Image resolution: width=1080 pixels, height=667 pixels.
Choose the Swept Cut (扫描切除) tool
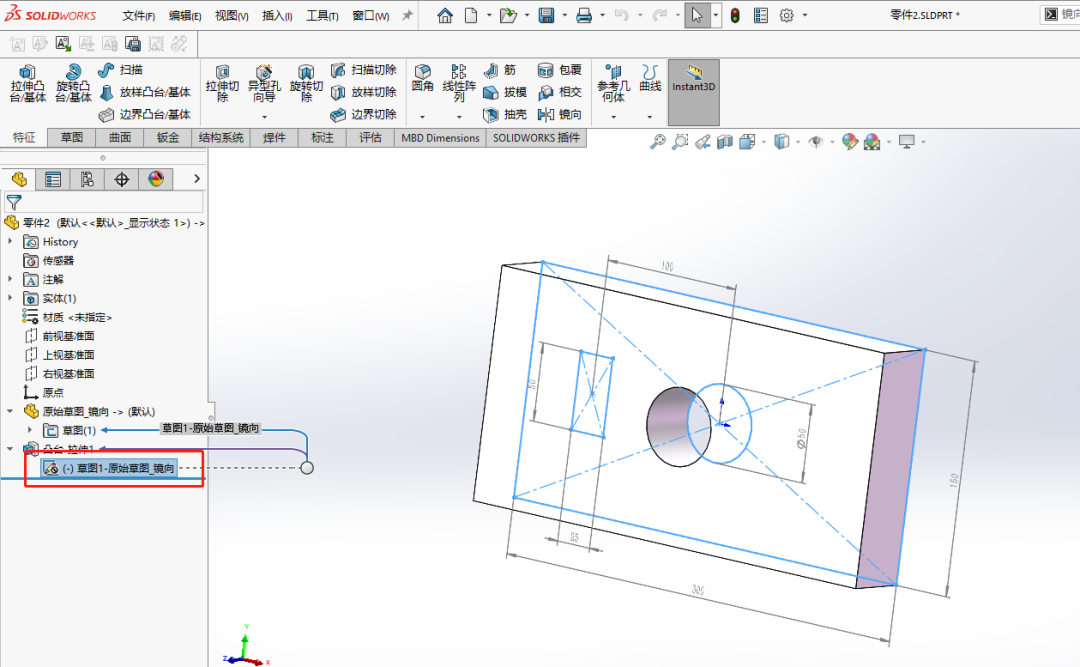point(364,70)
